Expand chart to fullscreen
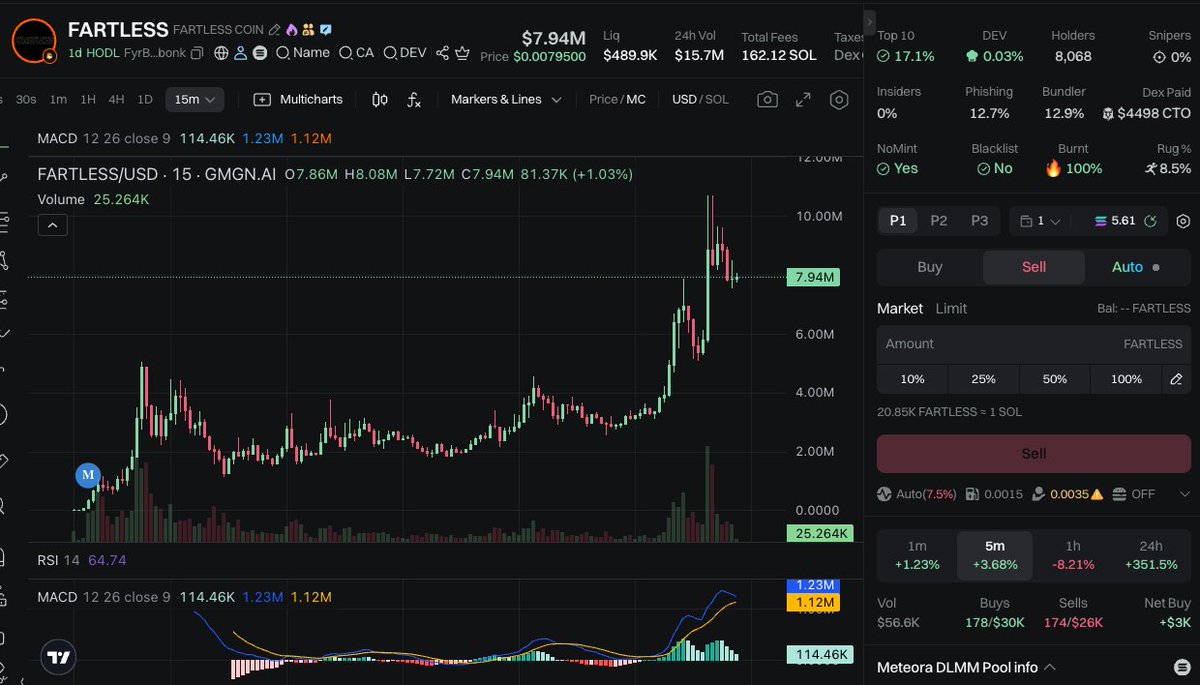This screenshot has width=1200, height=685. tap(803, 99)
